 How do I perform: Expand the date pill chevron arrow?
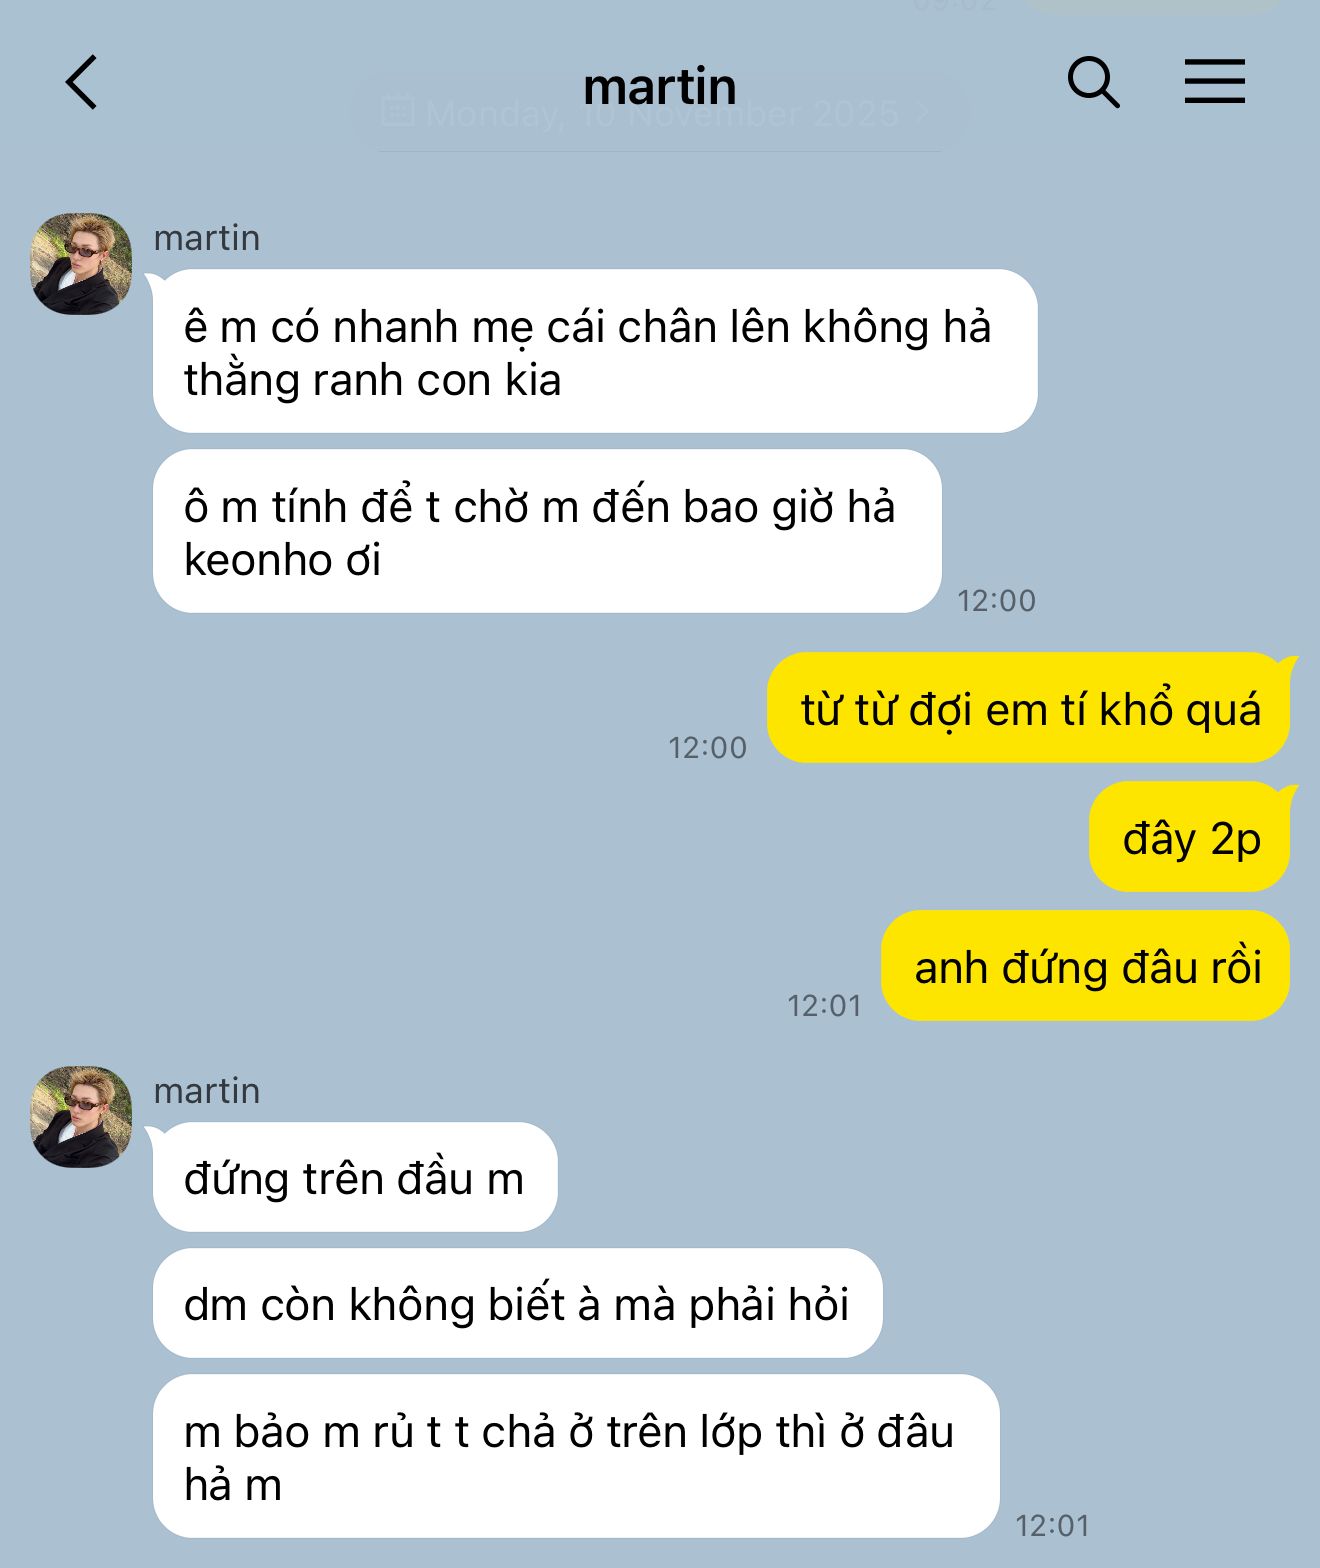pos(922,114)
